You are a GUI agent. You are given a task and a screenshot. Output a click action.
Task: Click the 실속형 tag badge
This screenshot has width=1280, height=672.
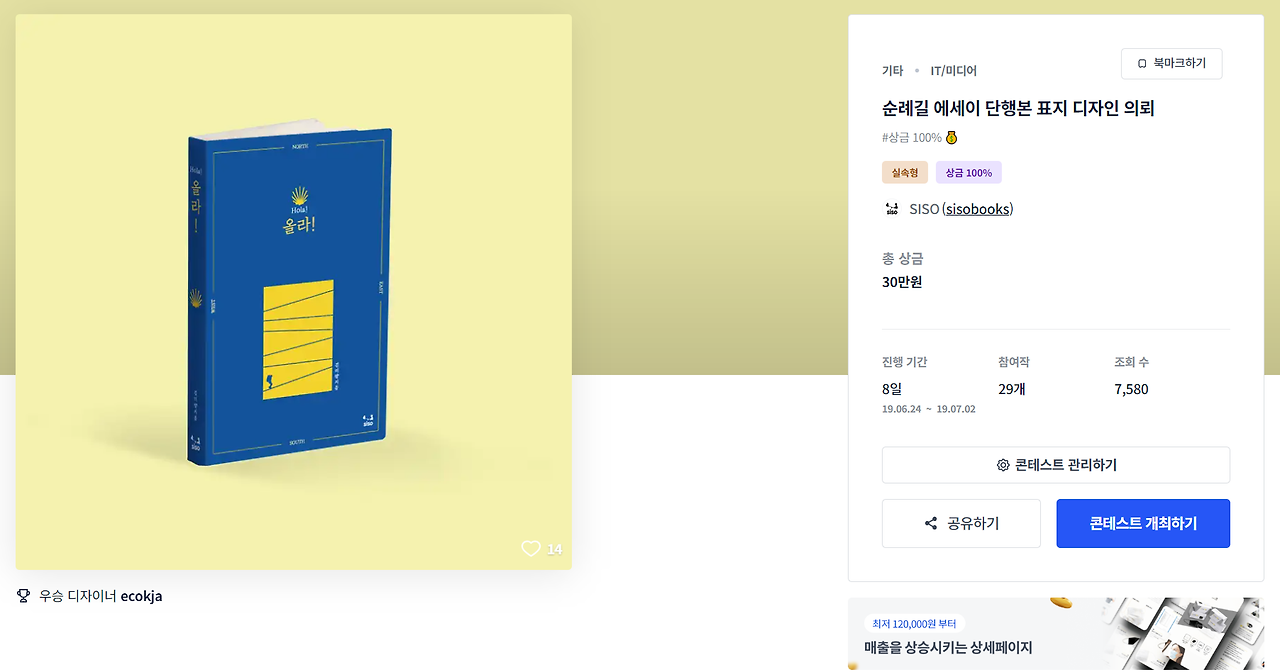905,173
